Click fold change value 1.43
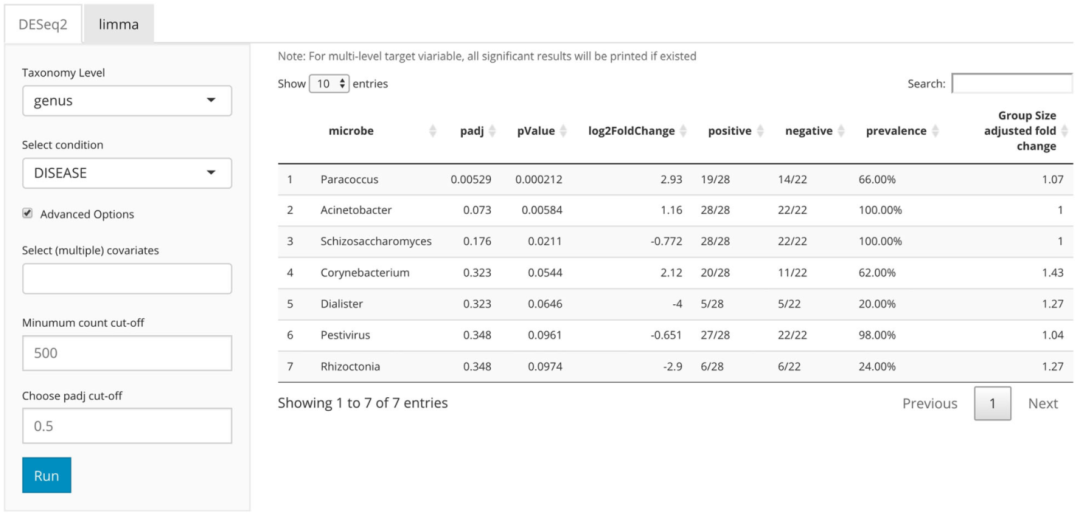Screen dimensions: 1080x518 pyautogui.click(x=1052, y=273)
